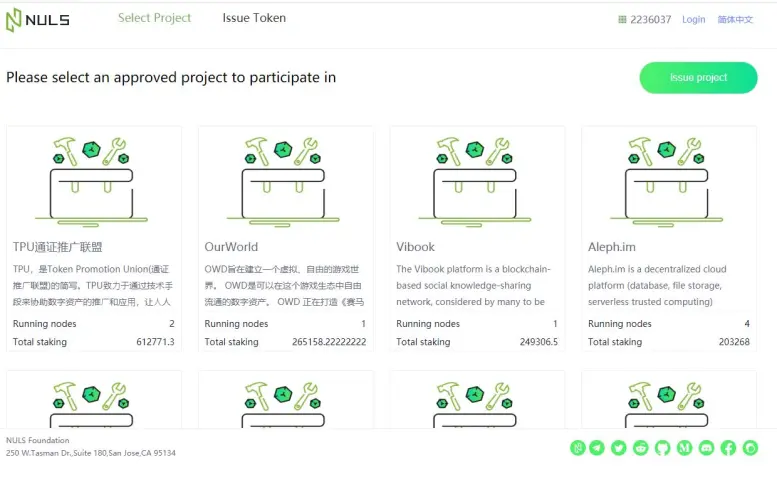The width and height of the screenshot is (777, 477).
Task: Open the Twitter footer icon
Action: (618, 448)
